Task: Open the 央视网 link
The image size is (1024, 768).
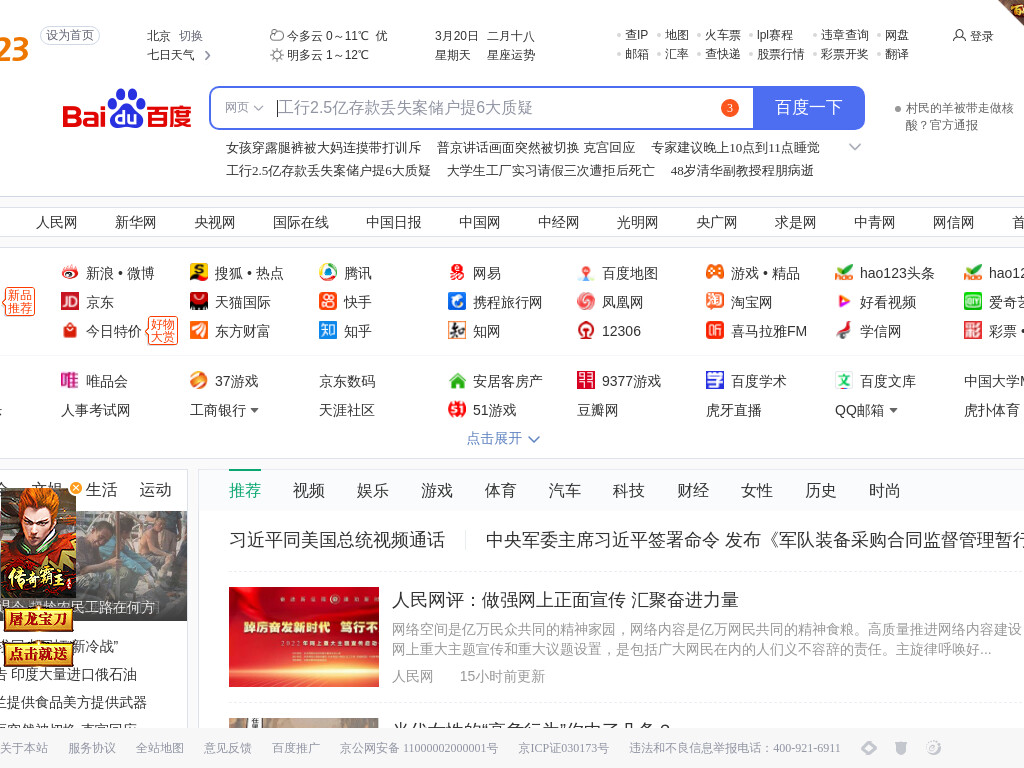Action: (x=214, y=223)
